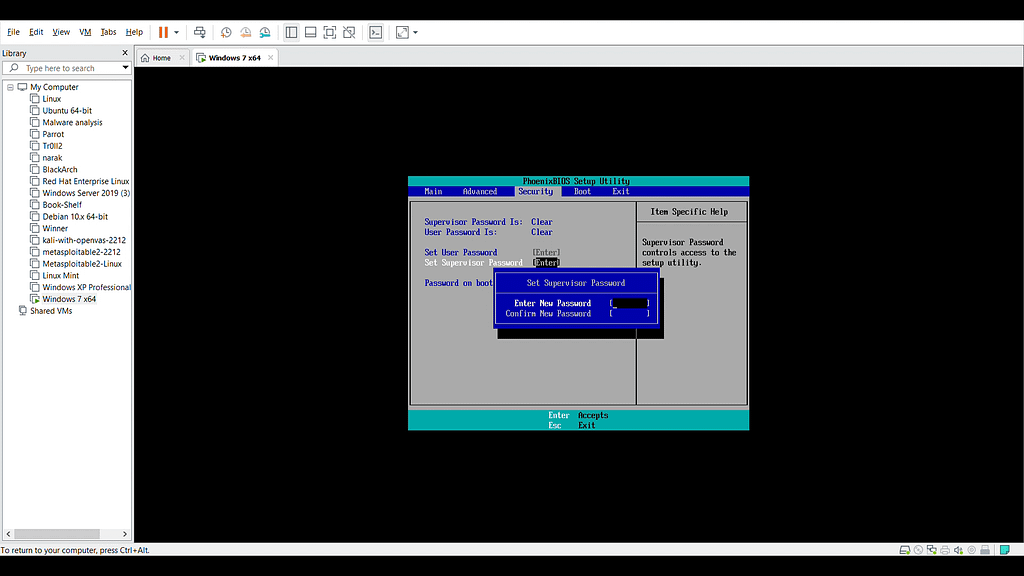
Task: Take a snapshot of this VM
Action: 226,32
